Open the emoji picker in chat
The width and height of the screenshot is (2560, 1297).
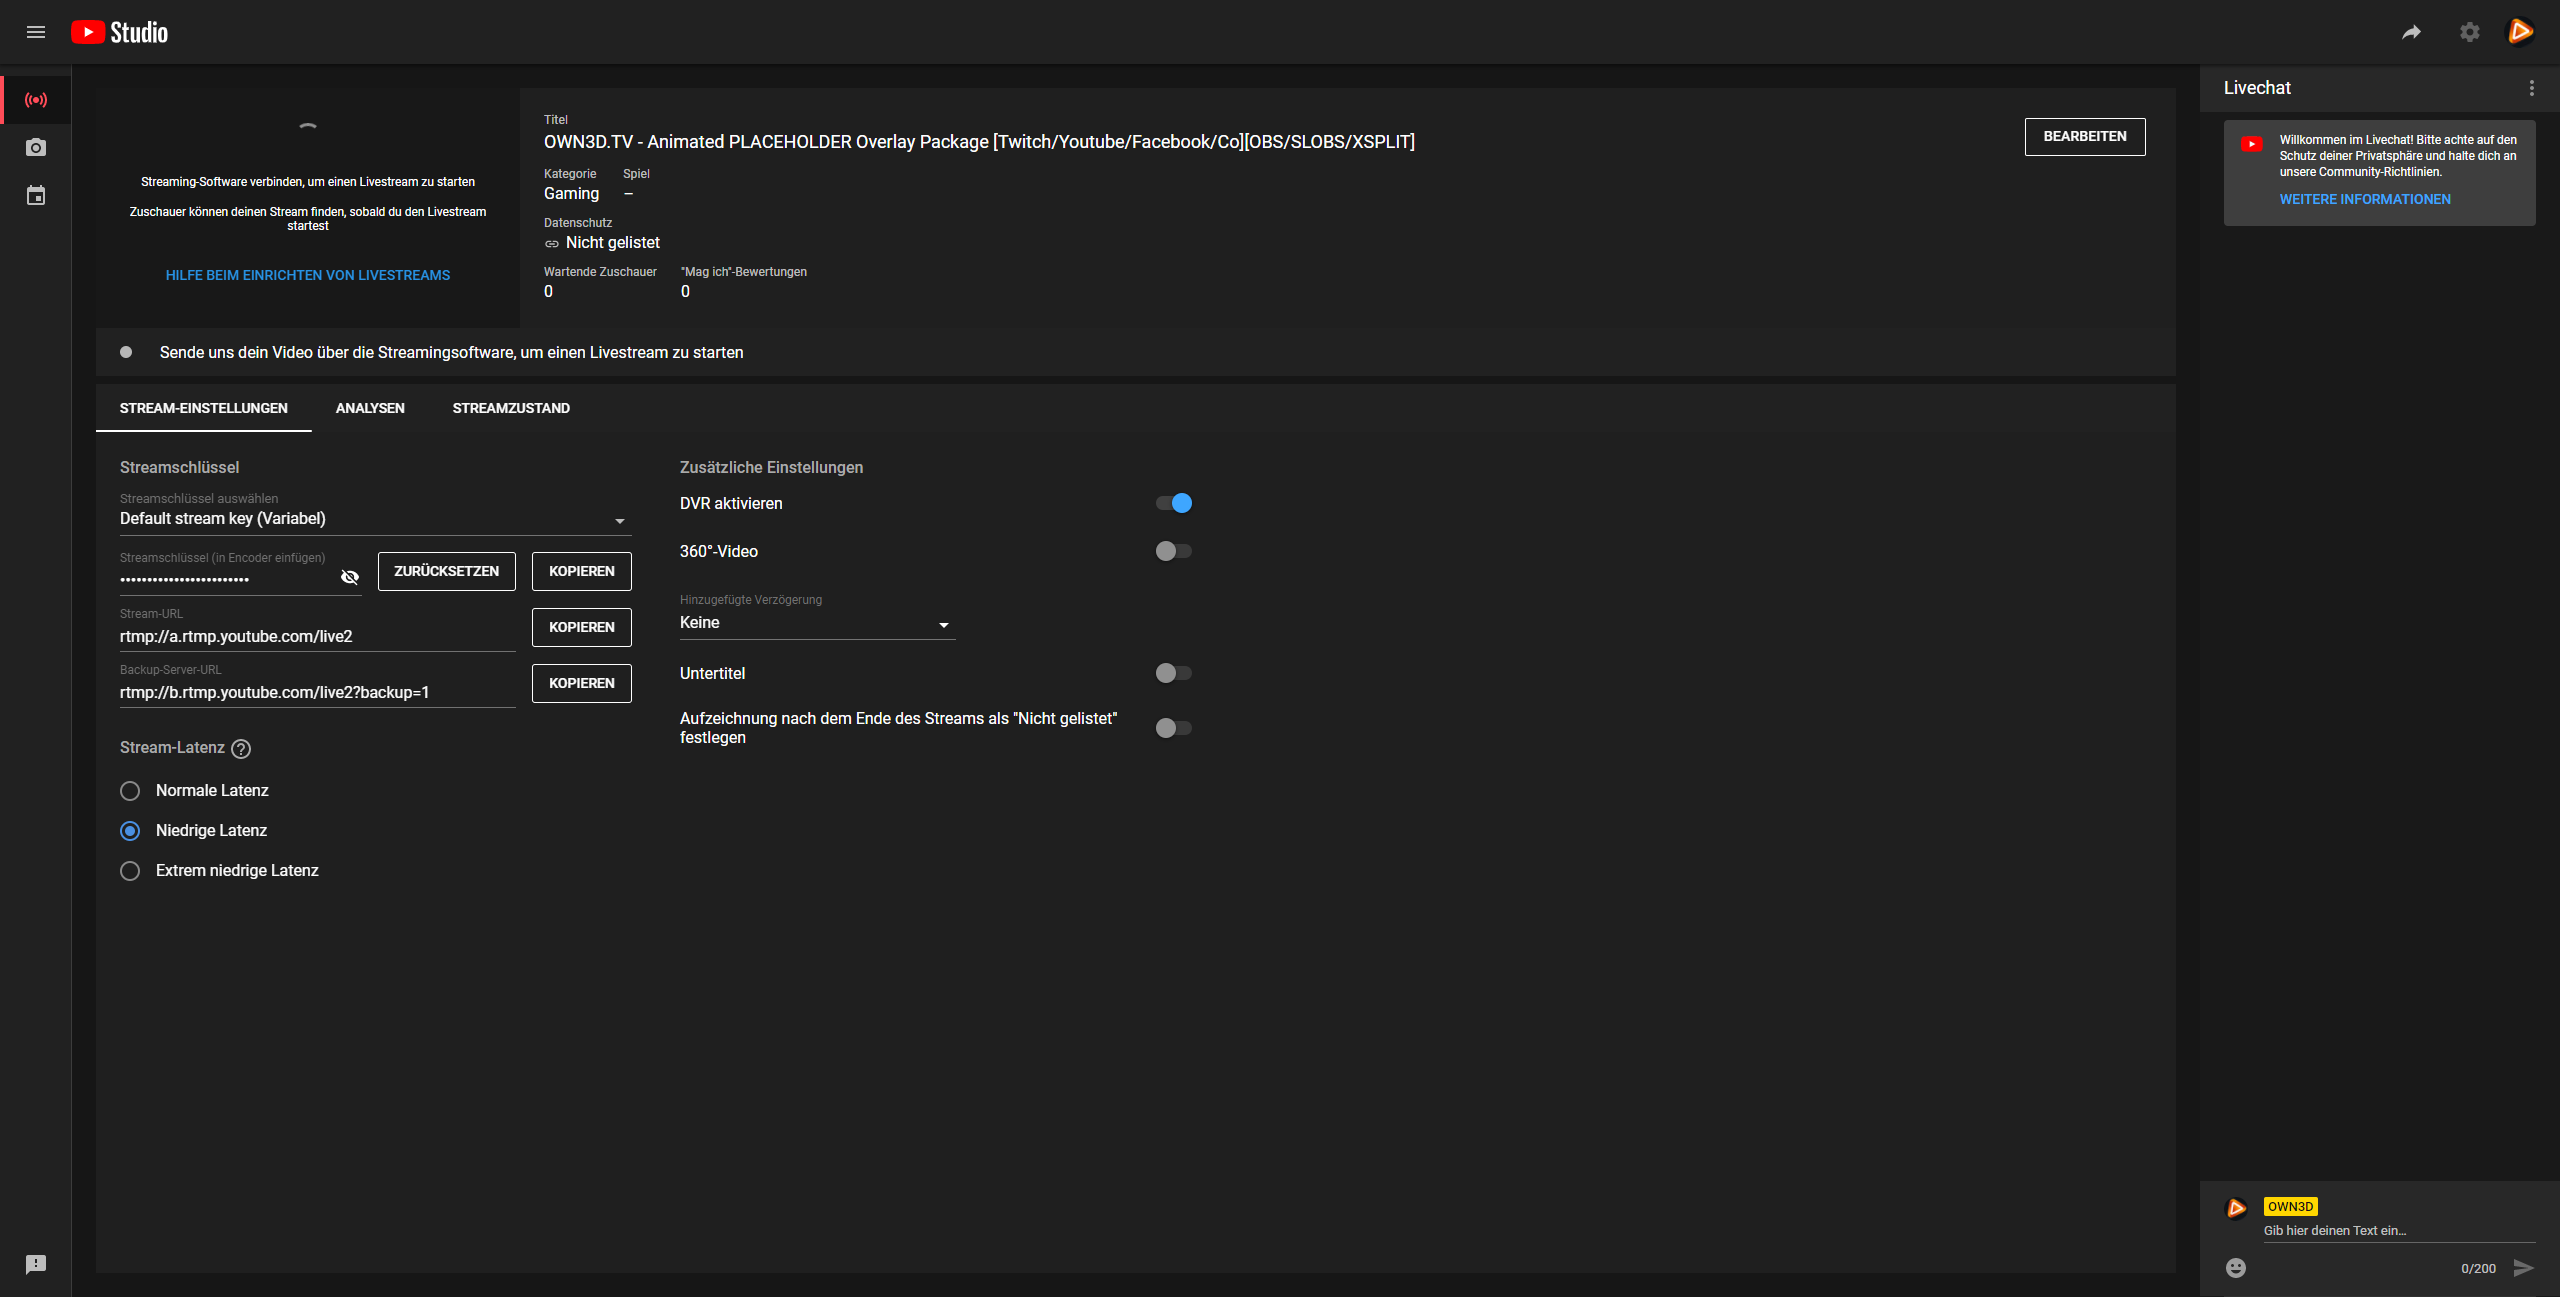point(2236,1268)
